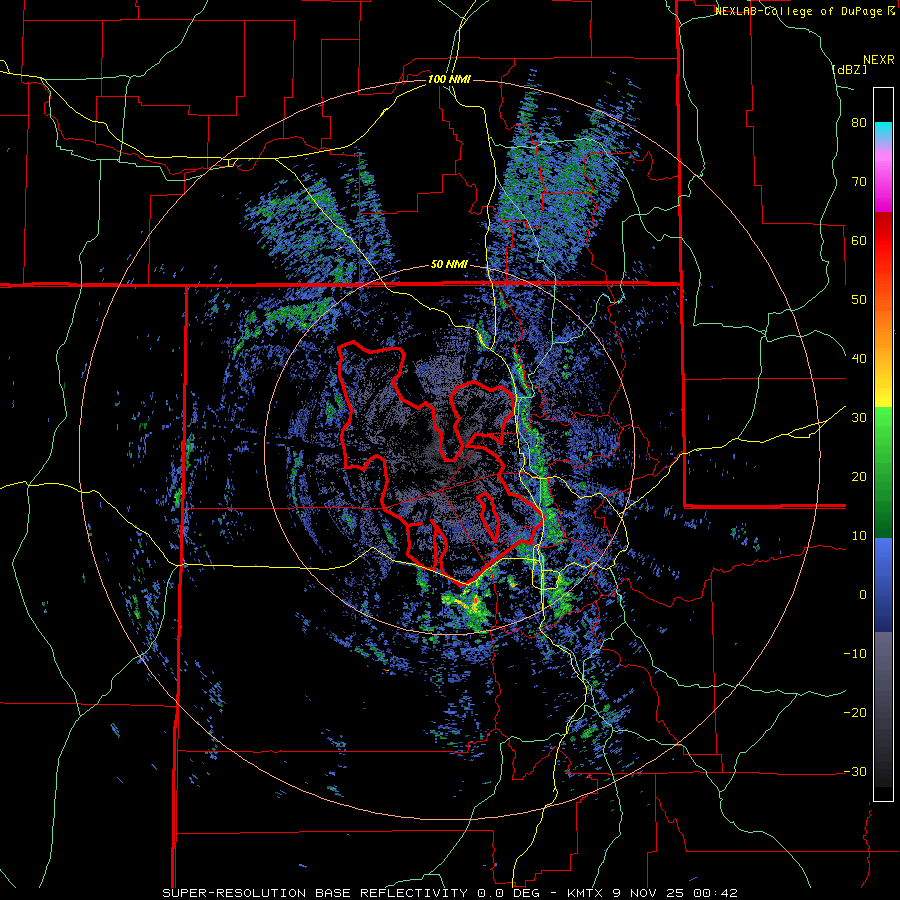Click the yellow band of reflectivity color bar
This screenshot has height=900, width=900.
point(883,390)
